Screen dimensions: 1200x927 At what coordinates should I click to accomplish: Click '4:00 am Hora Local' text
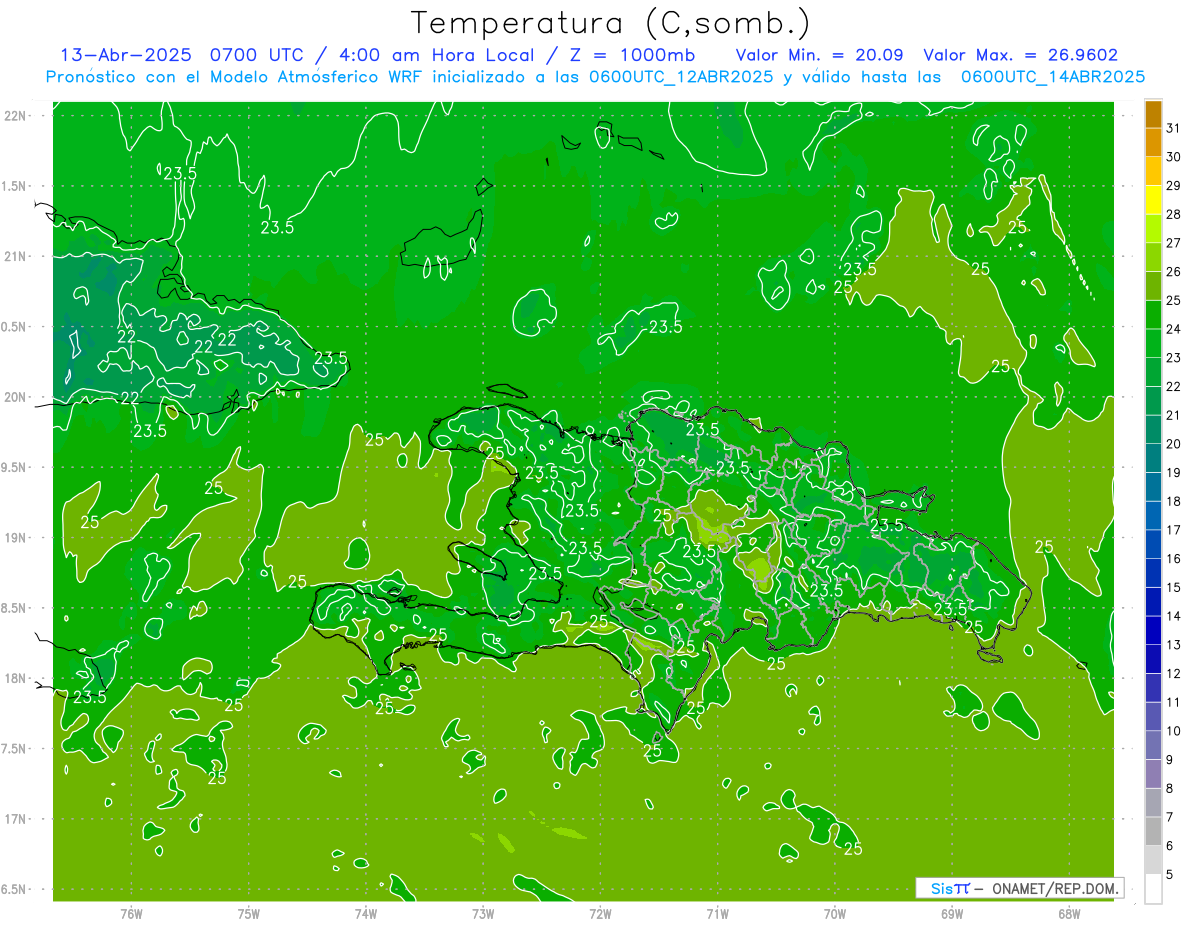432,55
